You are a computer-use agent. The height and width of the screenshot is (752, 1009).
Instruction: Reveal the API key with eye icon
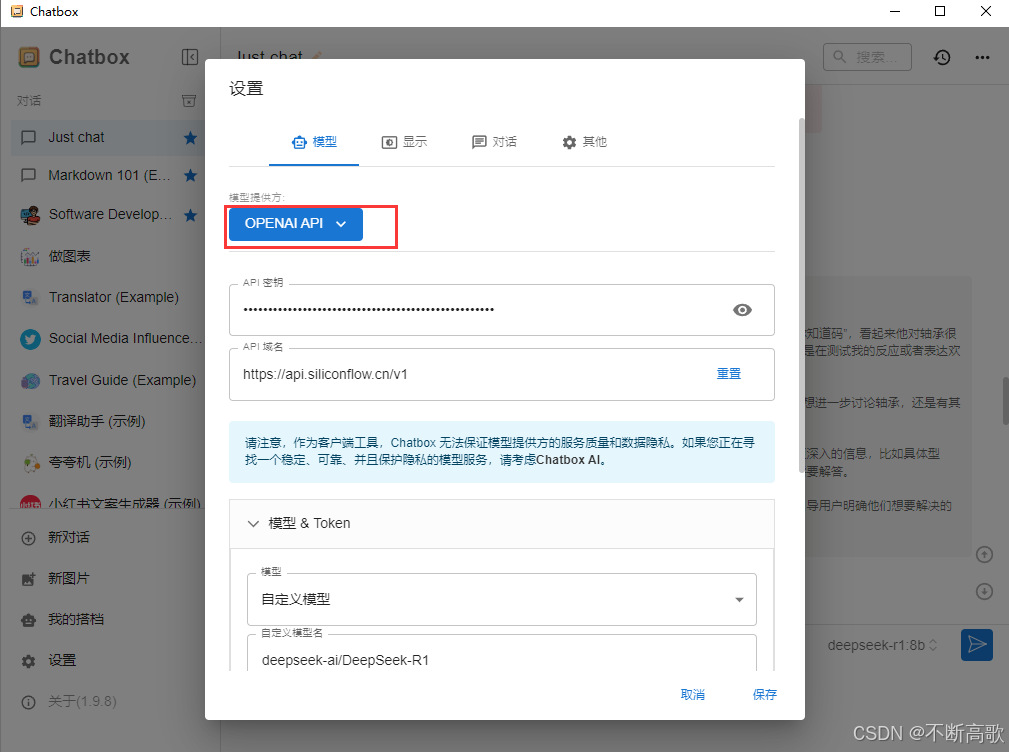click(x=742, y=310)
